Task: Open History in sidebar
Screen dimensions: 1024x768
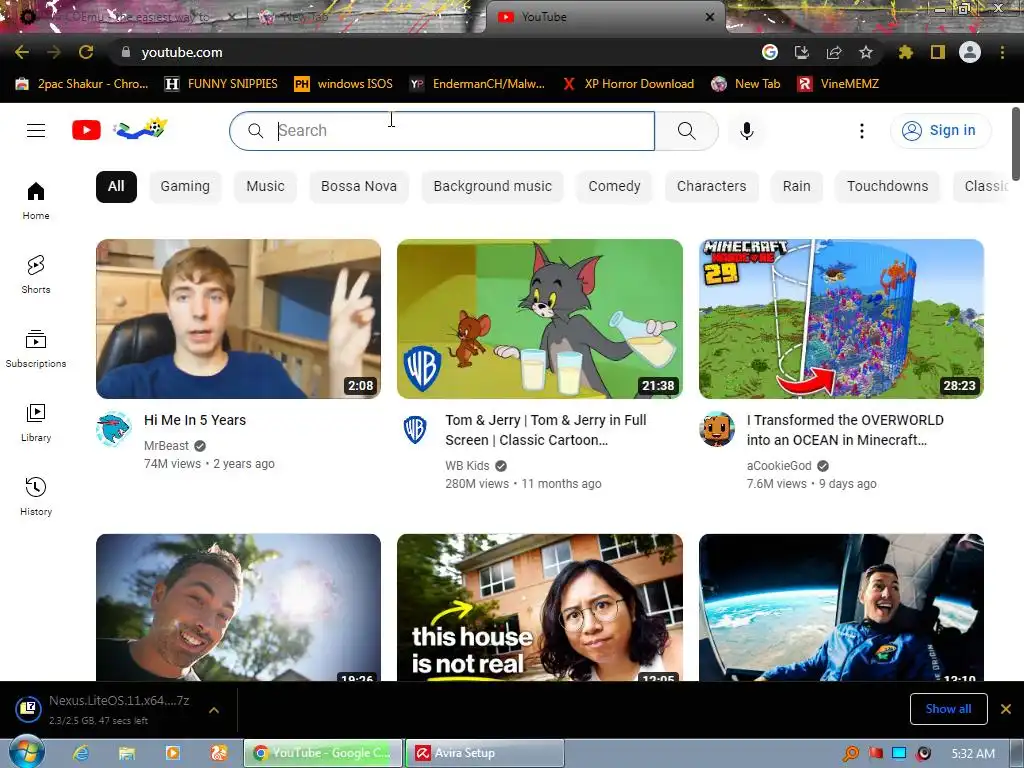Action: point(36,496)
